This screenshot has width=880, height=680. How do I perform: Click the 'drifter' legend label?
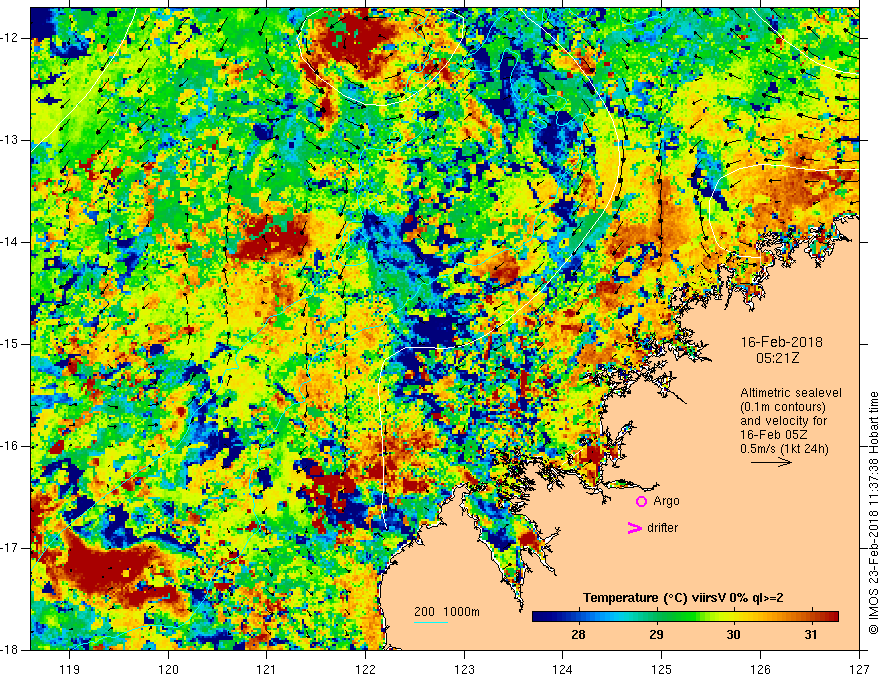662,528
